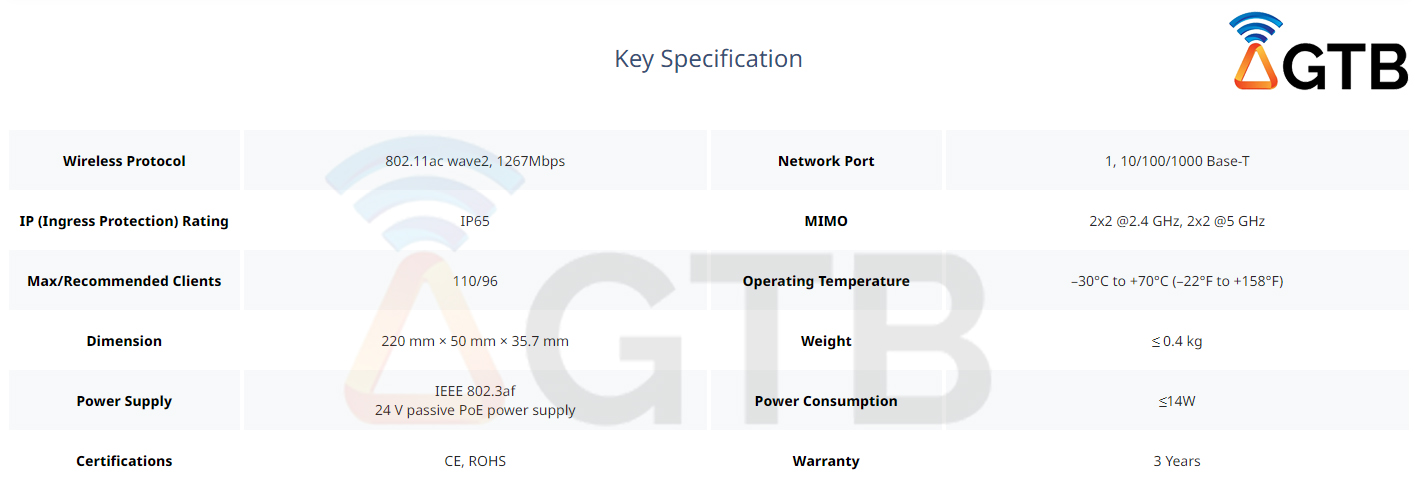This screenshot has height=488, width=1422.
Task: Click the 2x2 @2.4 GHz MIMO value
Action: coord(1177,221)
